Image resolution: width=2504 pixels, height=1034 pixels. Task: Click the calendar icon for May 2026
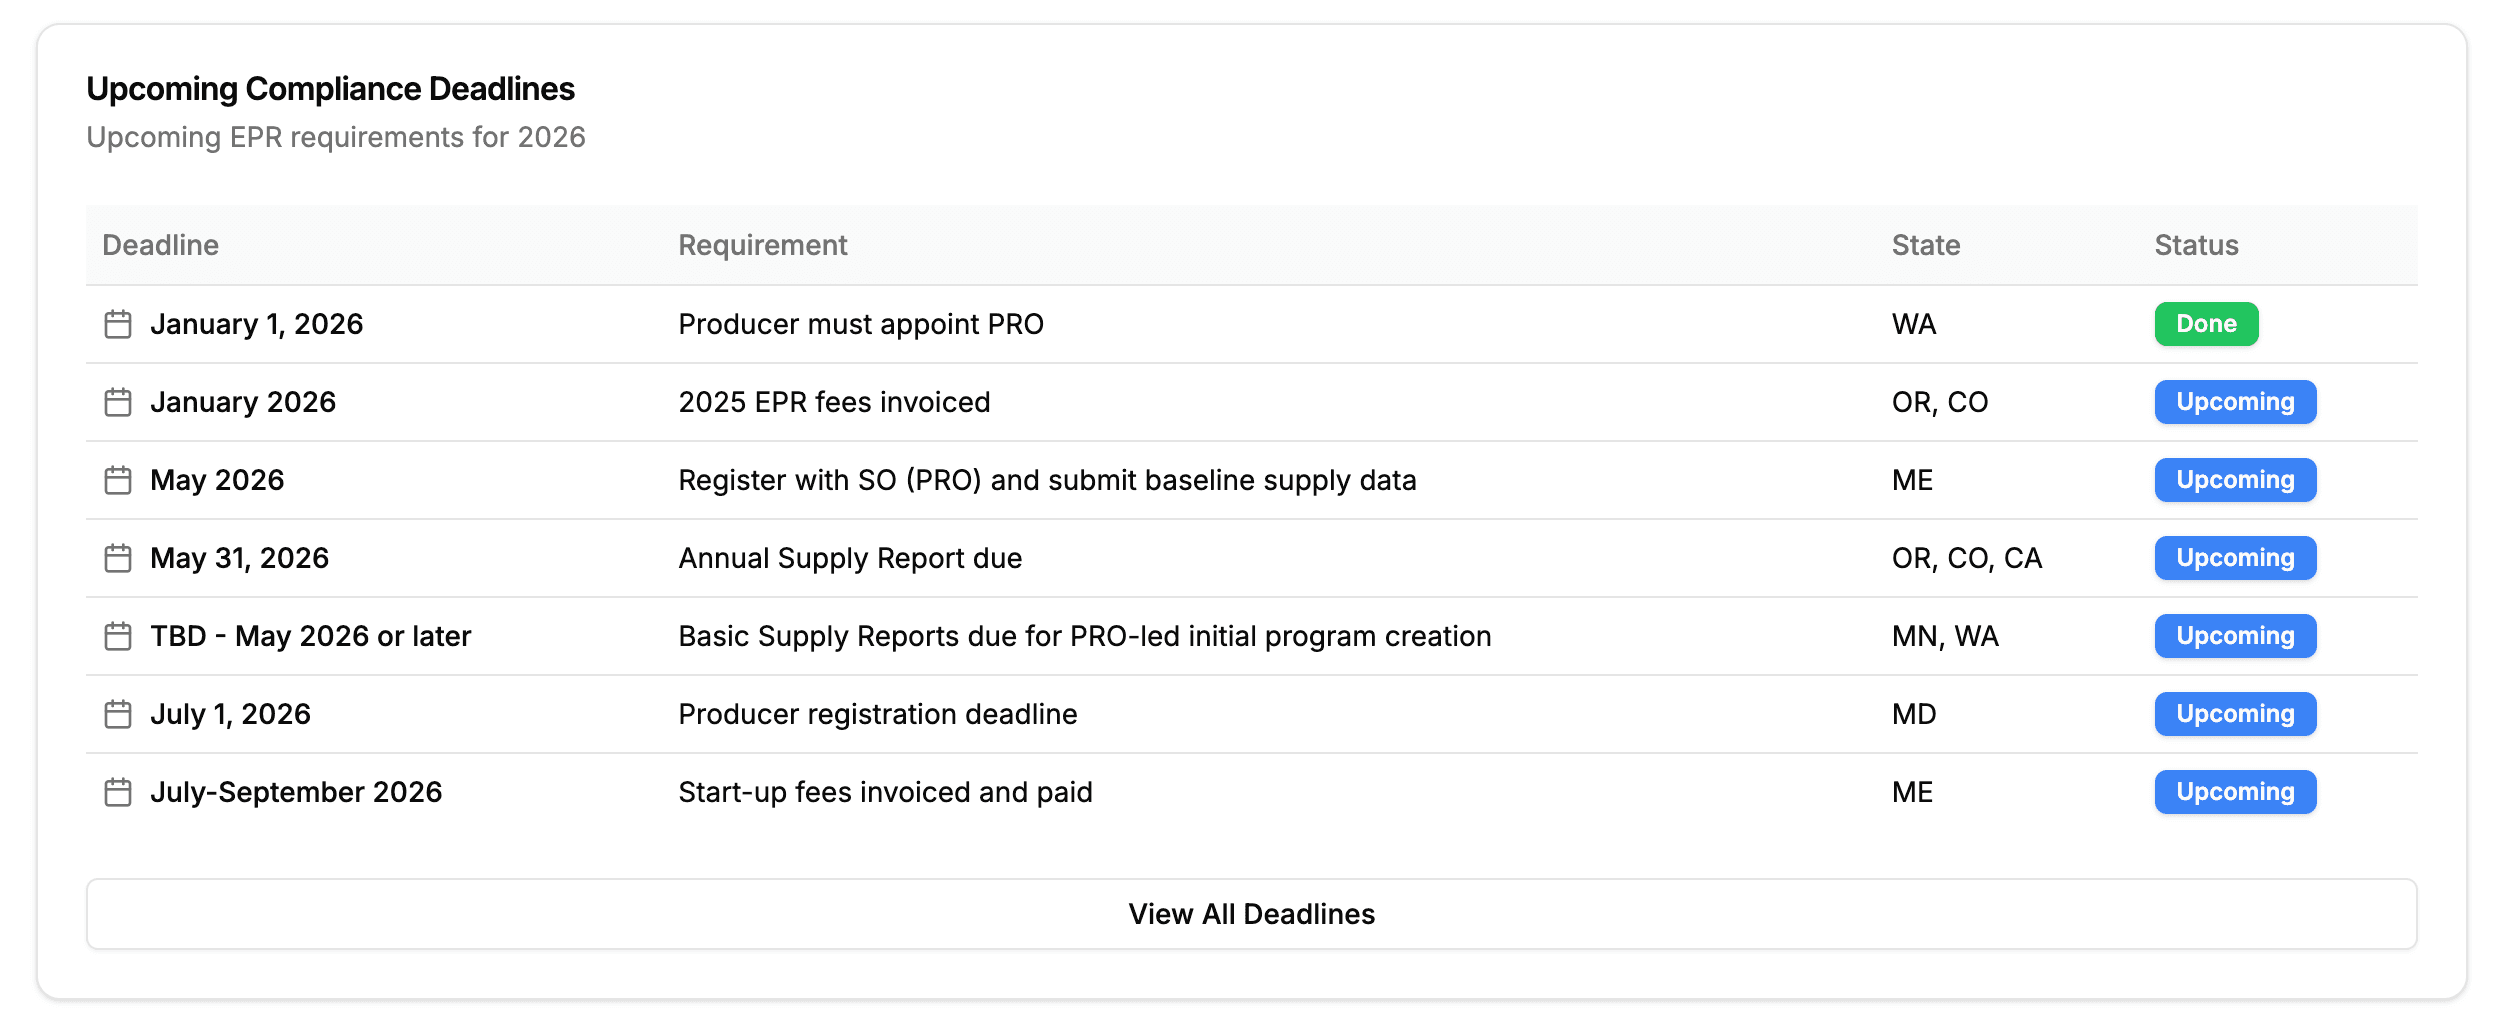[x=117, y=479]
